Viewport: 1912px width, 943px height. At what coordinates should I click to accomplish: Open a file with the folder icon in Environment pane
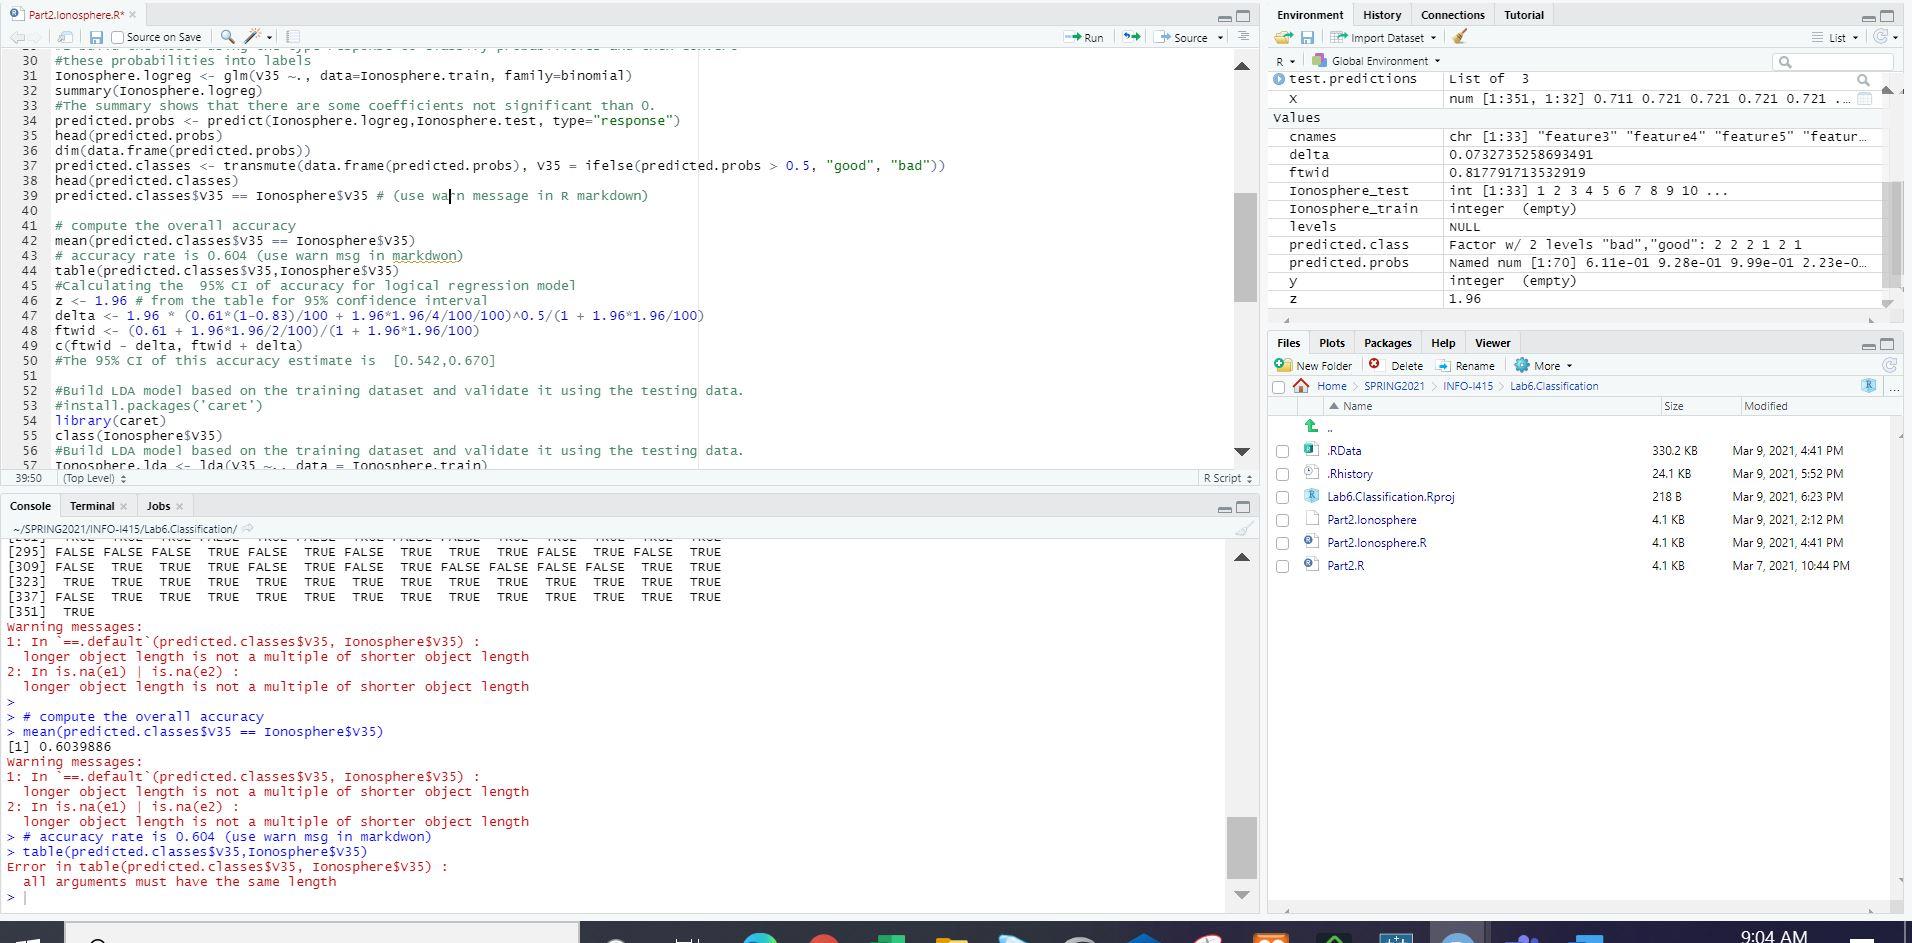(1283, 37)
